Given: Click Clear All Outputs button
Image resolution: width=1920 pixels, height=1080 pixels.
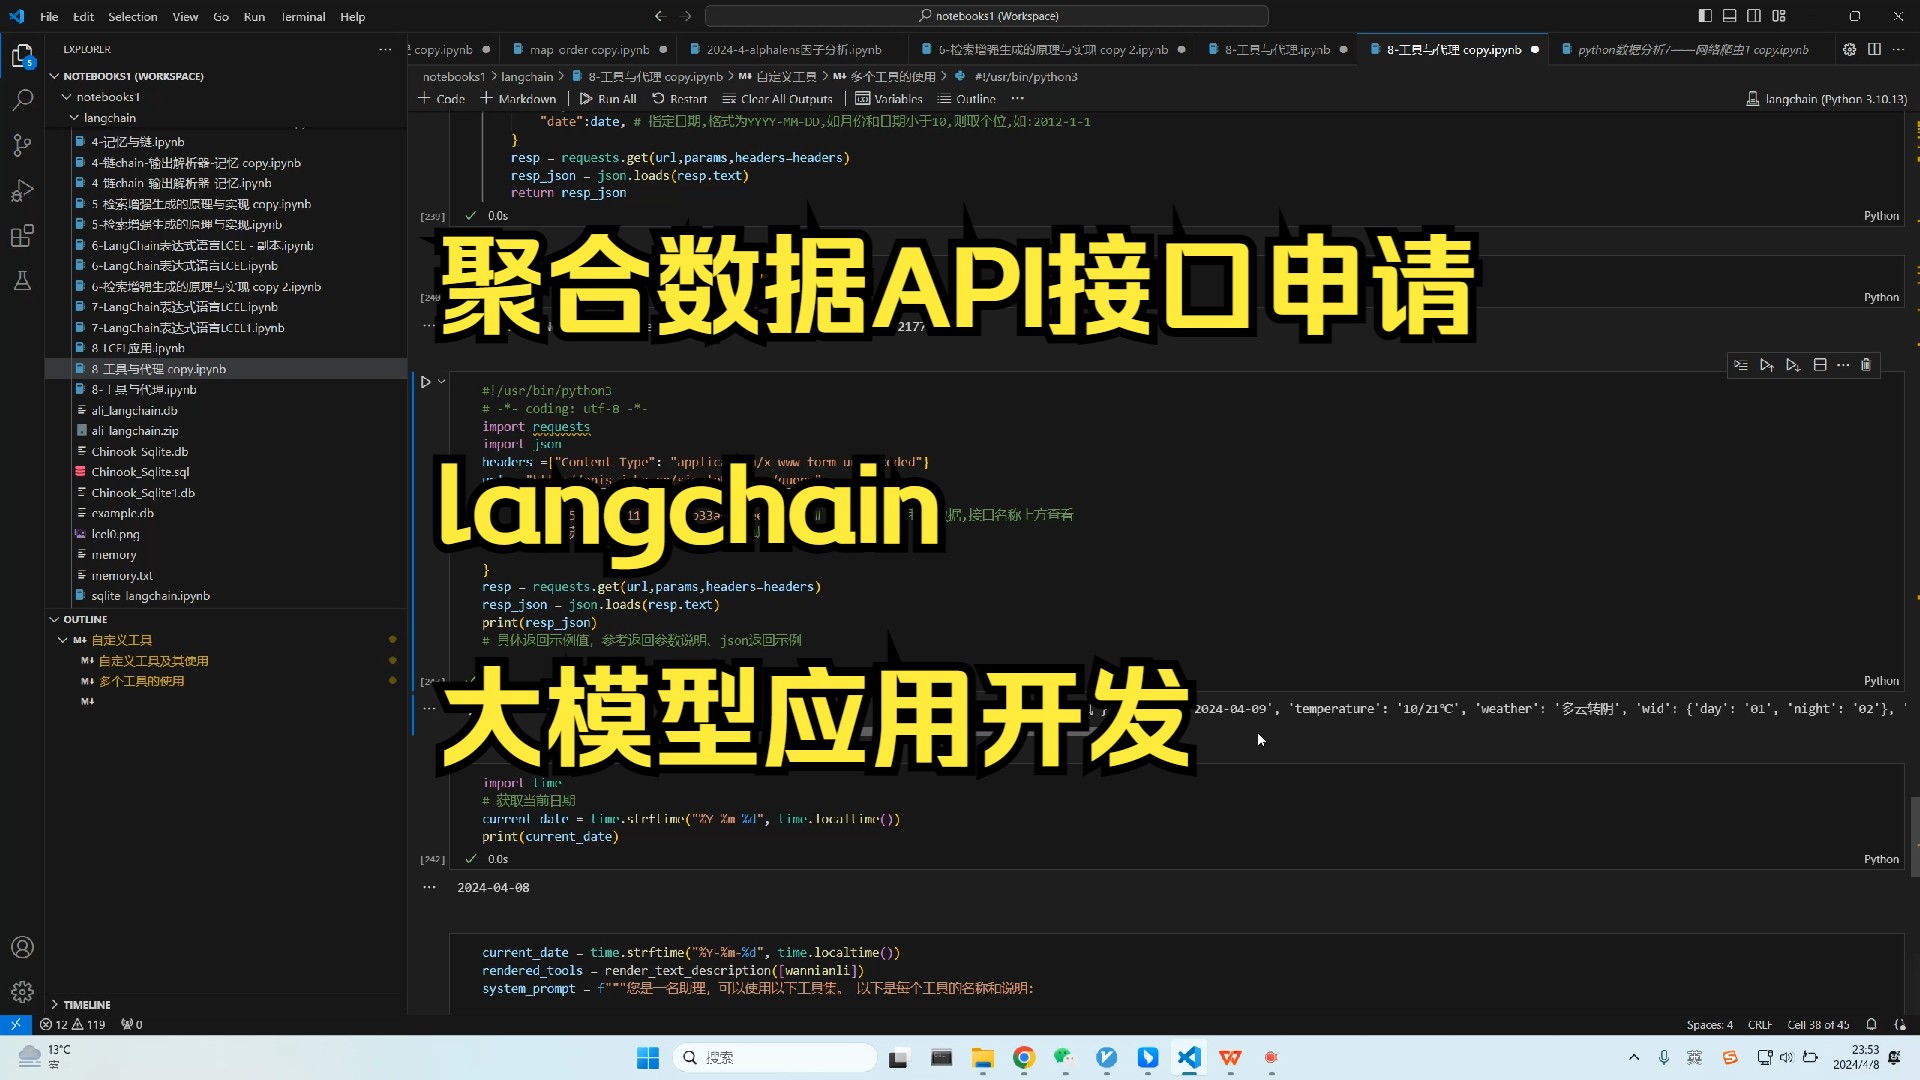Looking at the screenshot, I should [x=778, y=99].
